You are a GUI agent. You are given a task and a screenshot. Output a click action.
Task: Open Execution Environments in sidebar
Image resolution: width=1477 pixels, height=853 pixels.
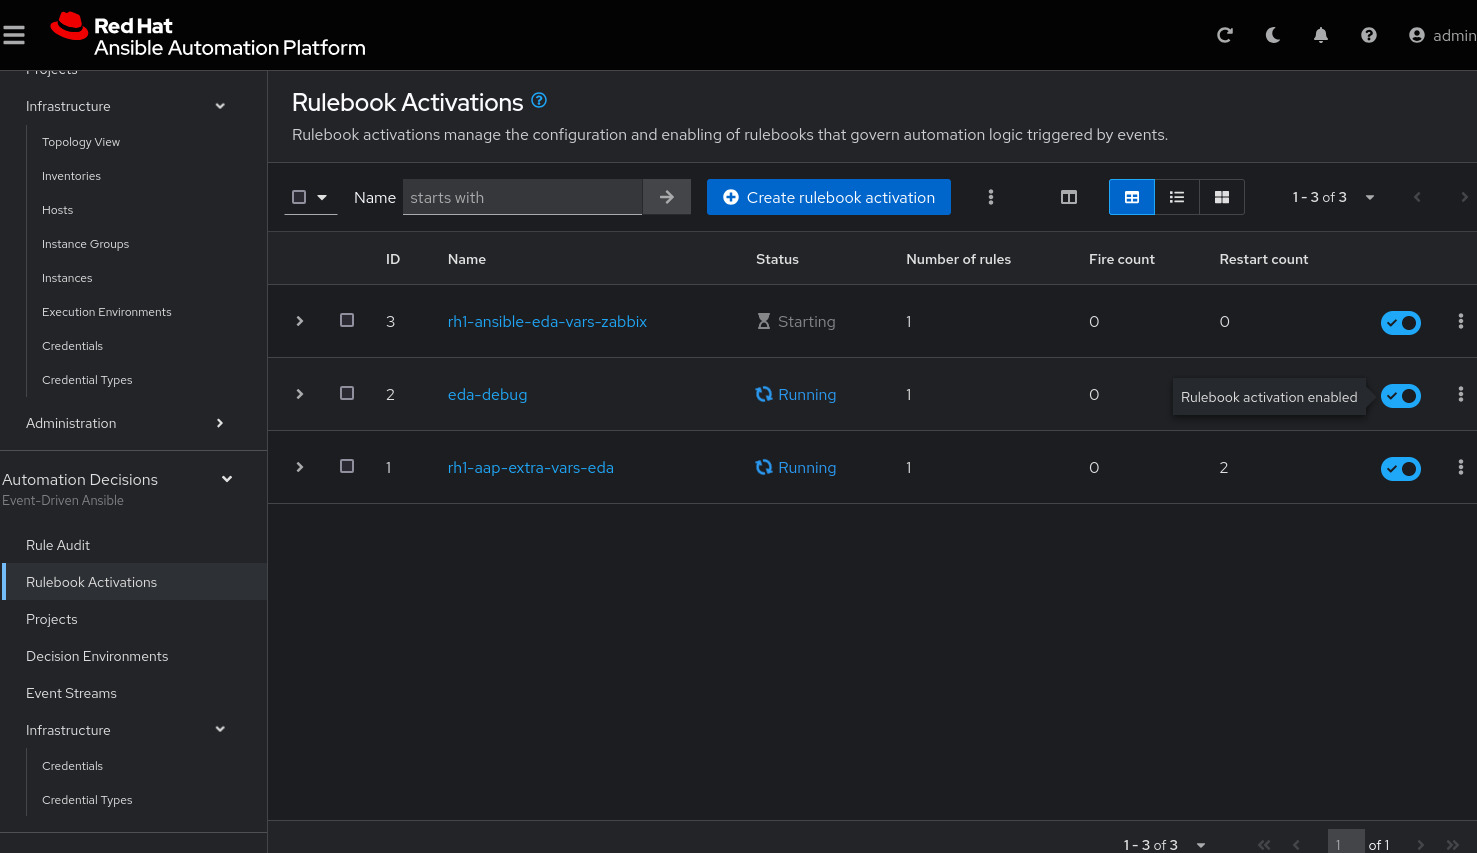[x=107, y=312]
